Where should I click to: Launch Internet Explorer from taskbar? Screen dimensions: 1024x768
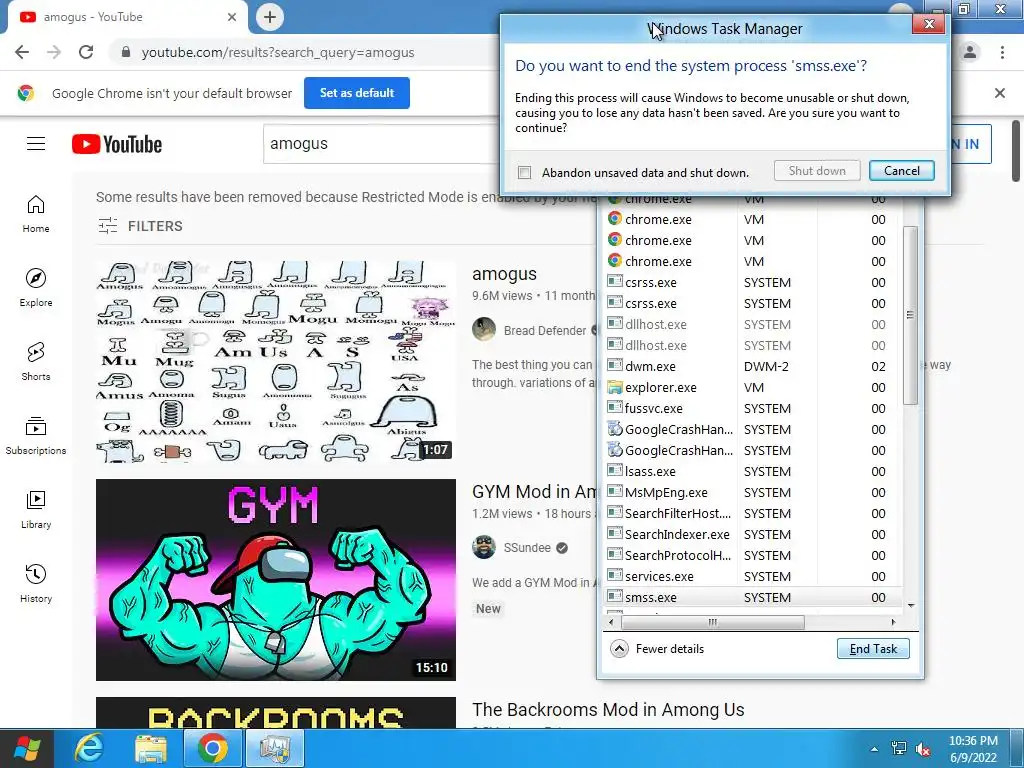pyautogui.click(x=89, y=748)
